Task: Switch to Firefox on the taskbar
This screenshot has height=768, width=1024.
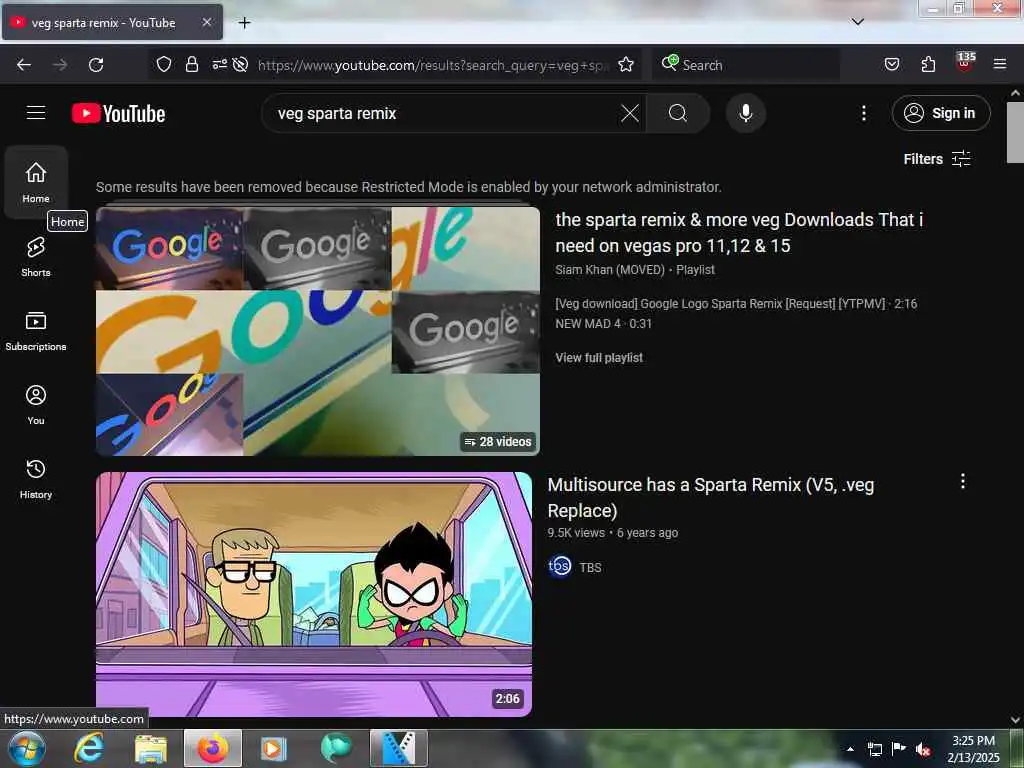Action: point(213,748)
